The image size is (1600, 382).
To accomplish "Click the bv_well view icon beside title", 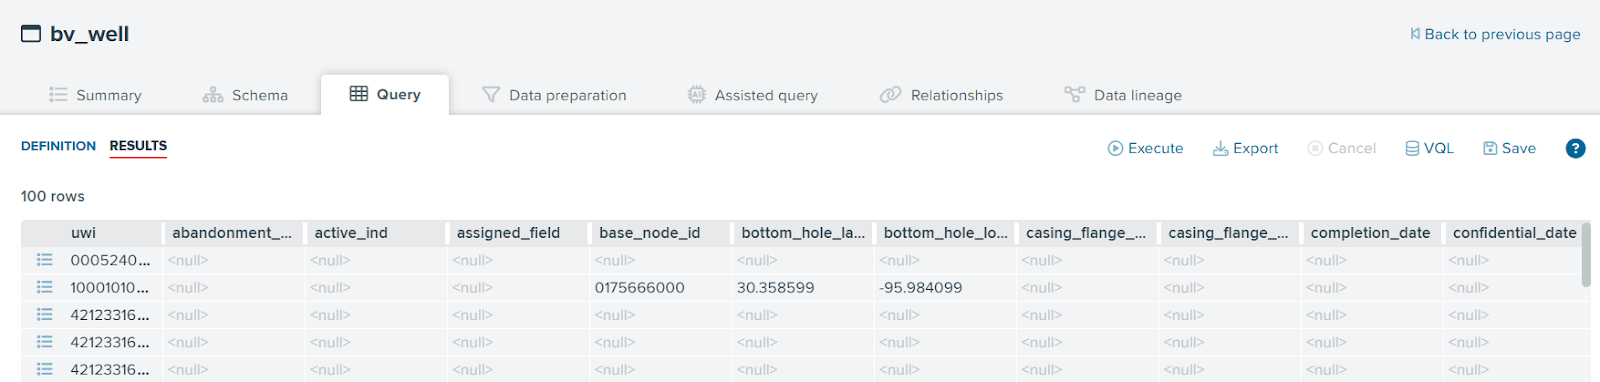I will (x=31, y=34).
